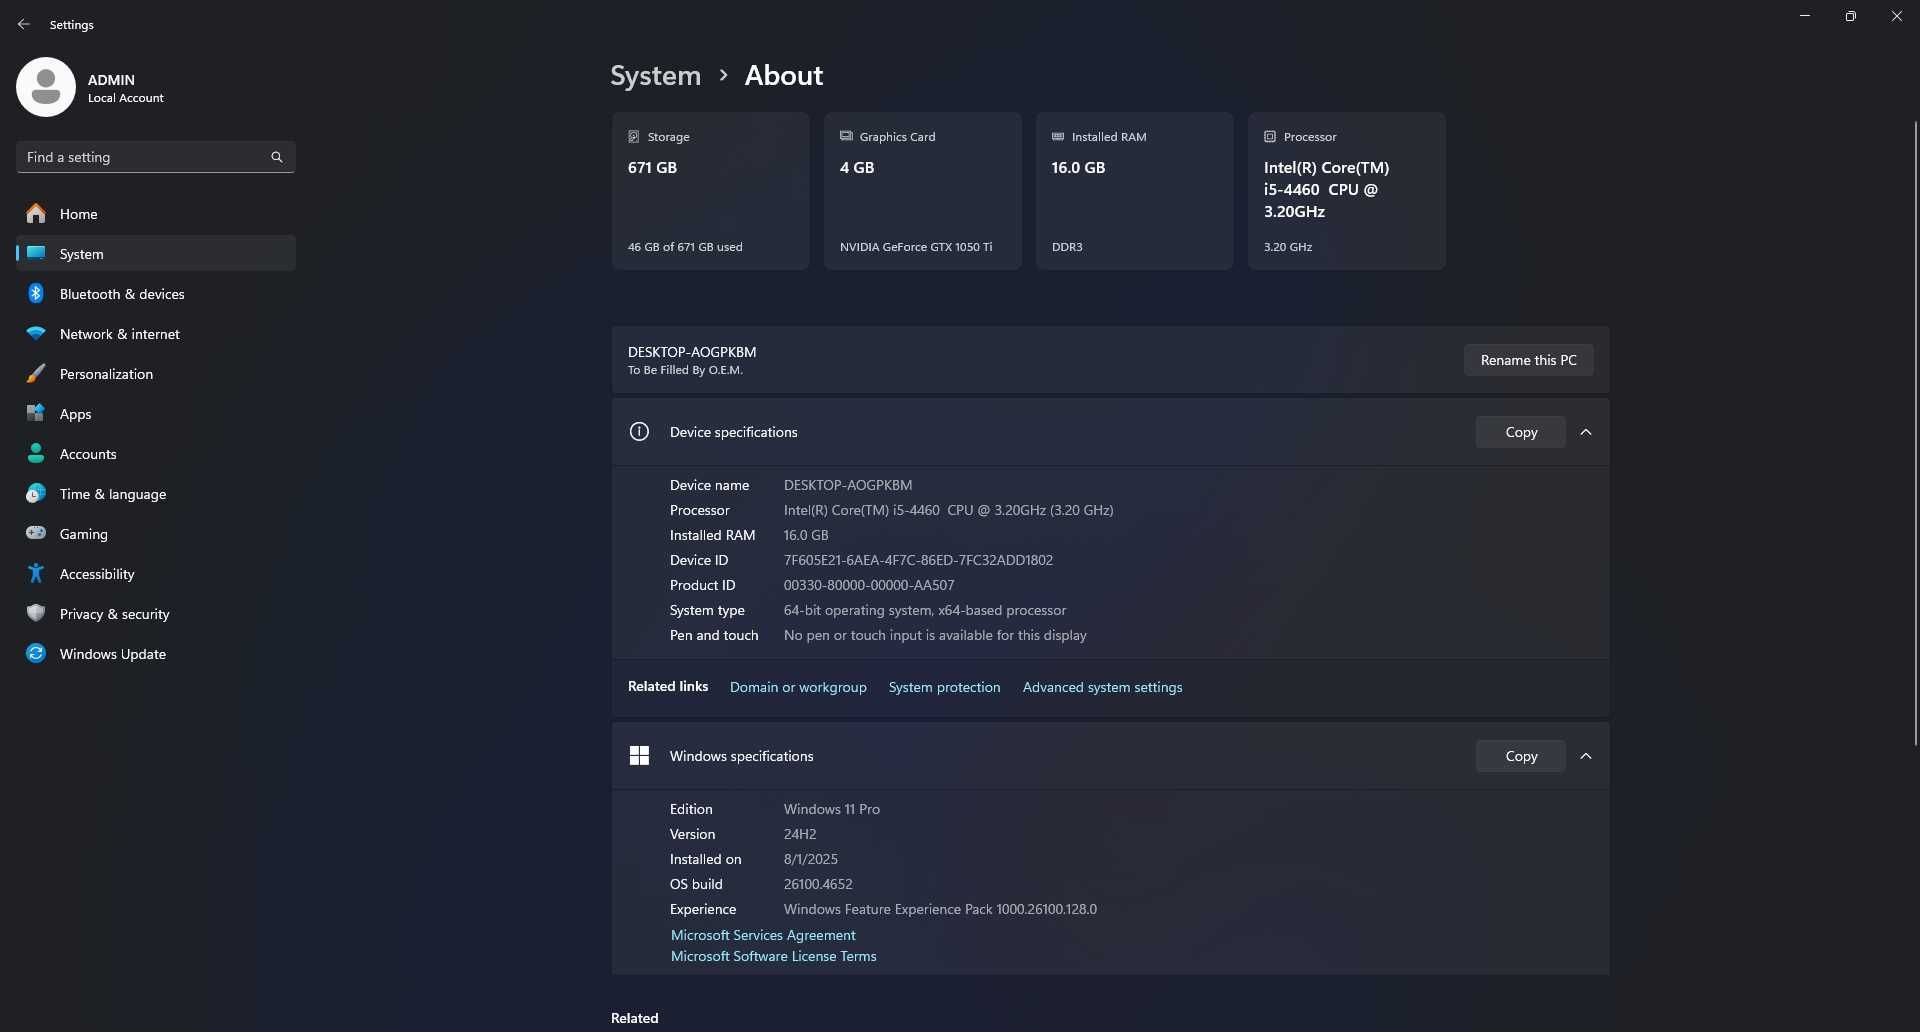Select the Device ID value text

pos(918,560)
